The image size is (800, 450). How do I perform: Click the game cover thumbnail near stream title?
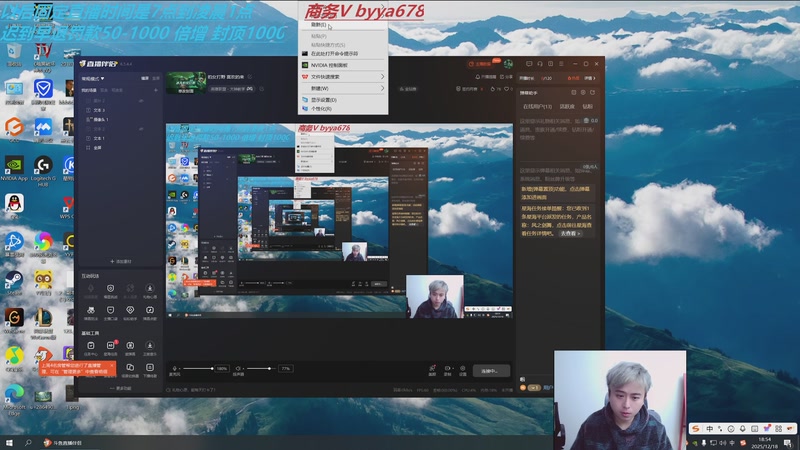click(186, 83)
